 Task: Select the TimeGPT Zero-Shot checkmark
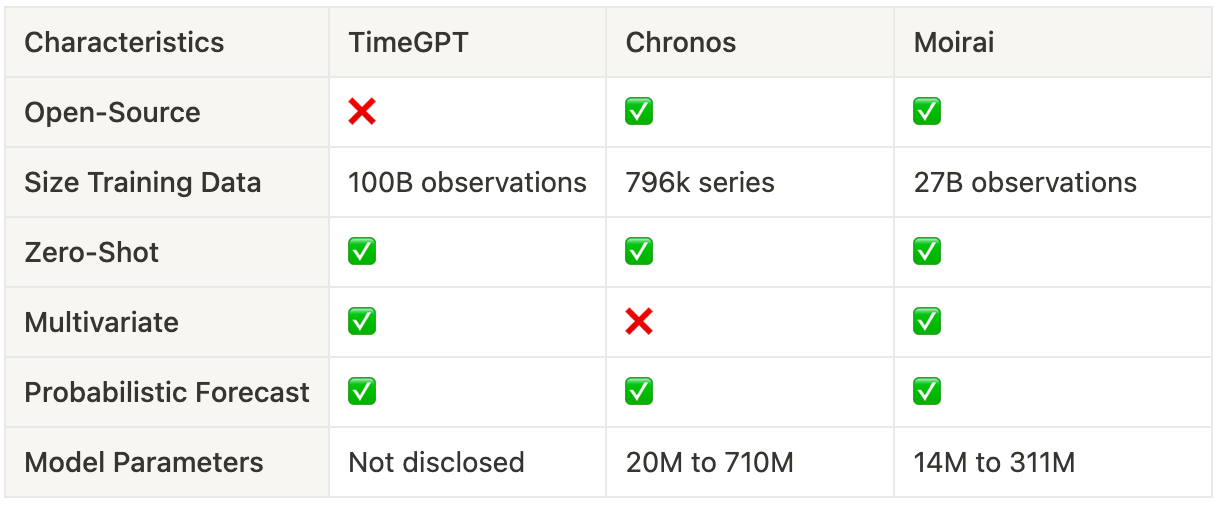[362, 252]
